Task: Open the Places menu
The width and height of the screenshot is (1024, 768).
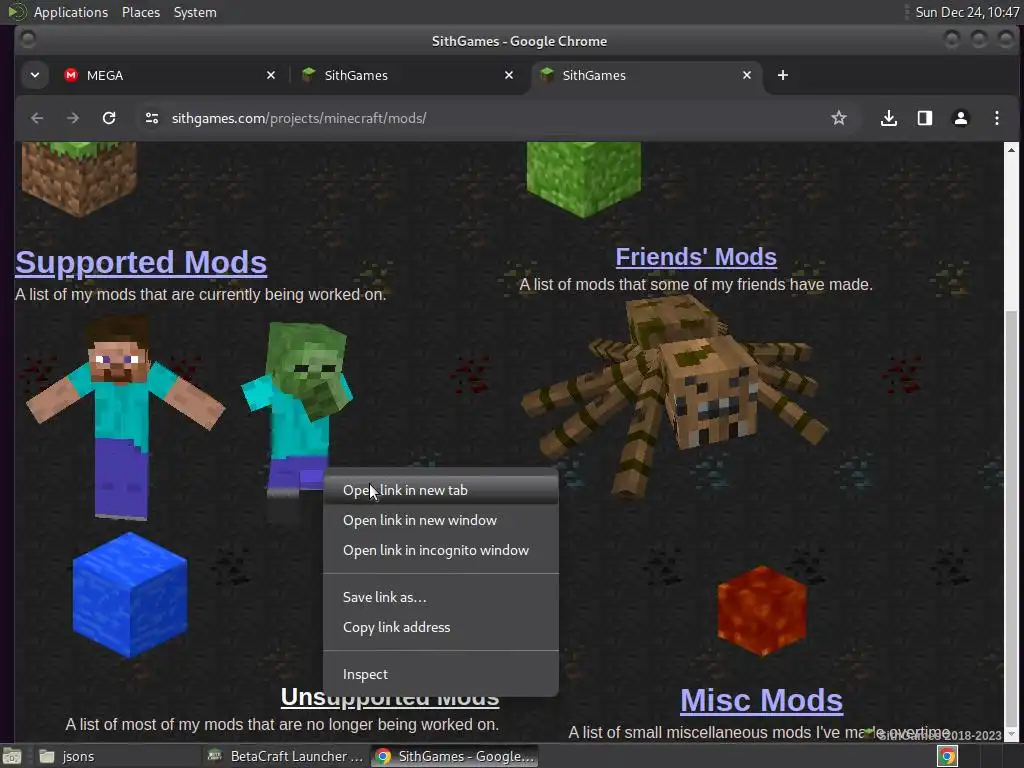Action: 141,12
